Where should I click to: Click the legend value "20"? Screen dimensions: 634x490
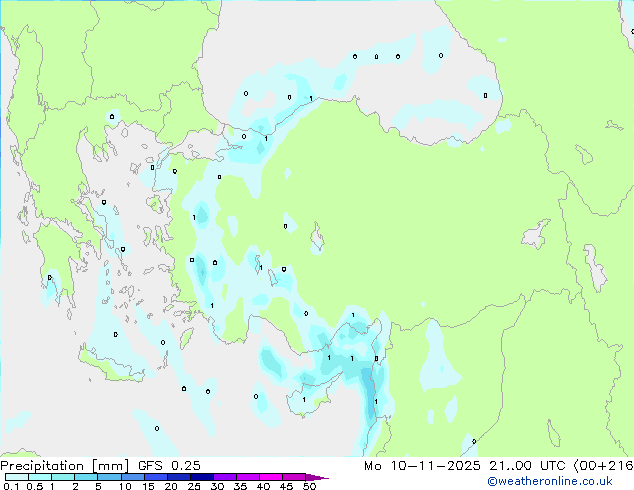click(171, 486)
